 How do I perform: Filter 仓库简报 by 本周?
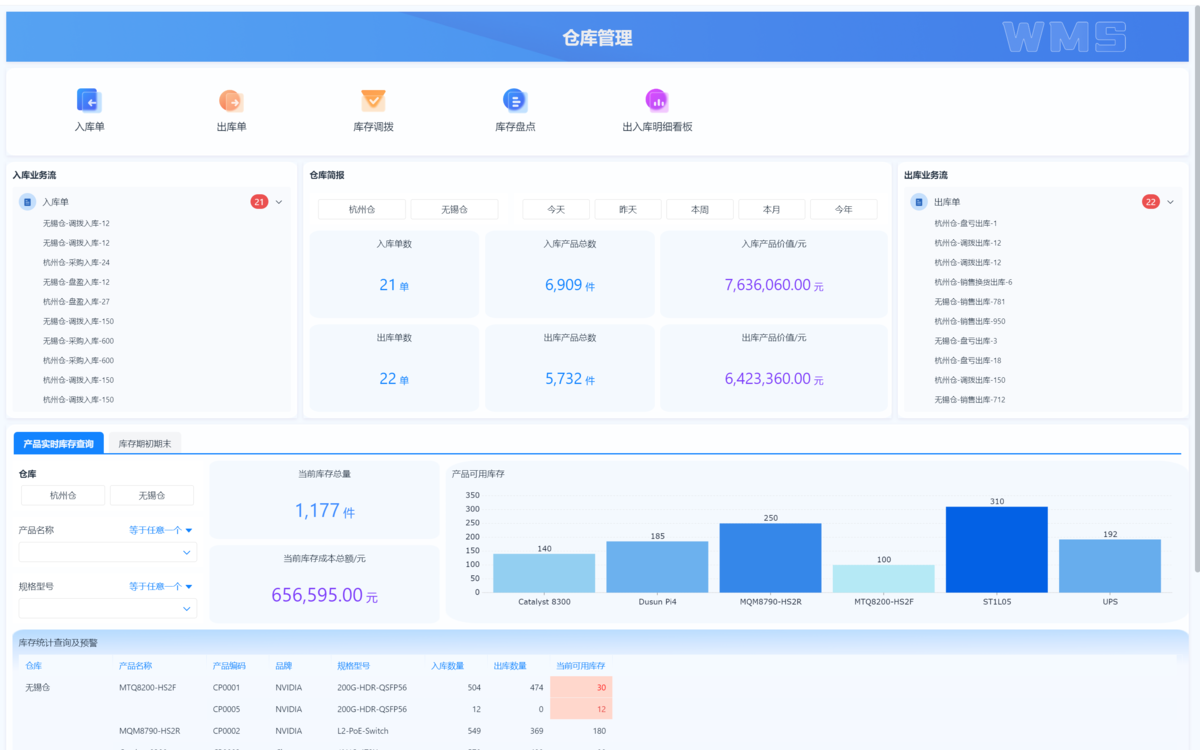point(700,210)
